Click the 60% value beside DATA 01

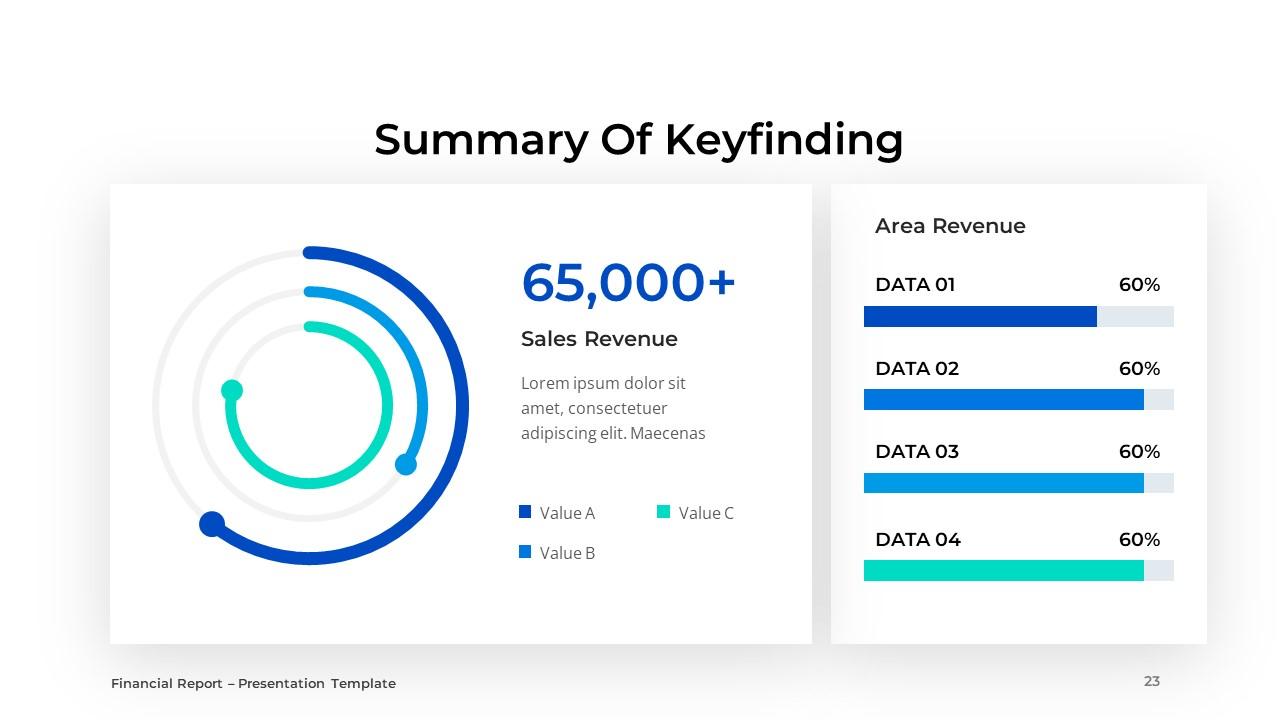click(x=1139, y=285)
